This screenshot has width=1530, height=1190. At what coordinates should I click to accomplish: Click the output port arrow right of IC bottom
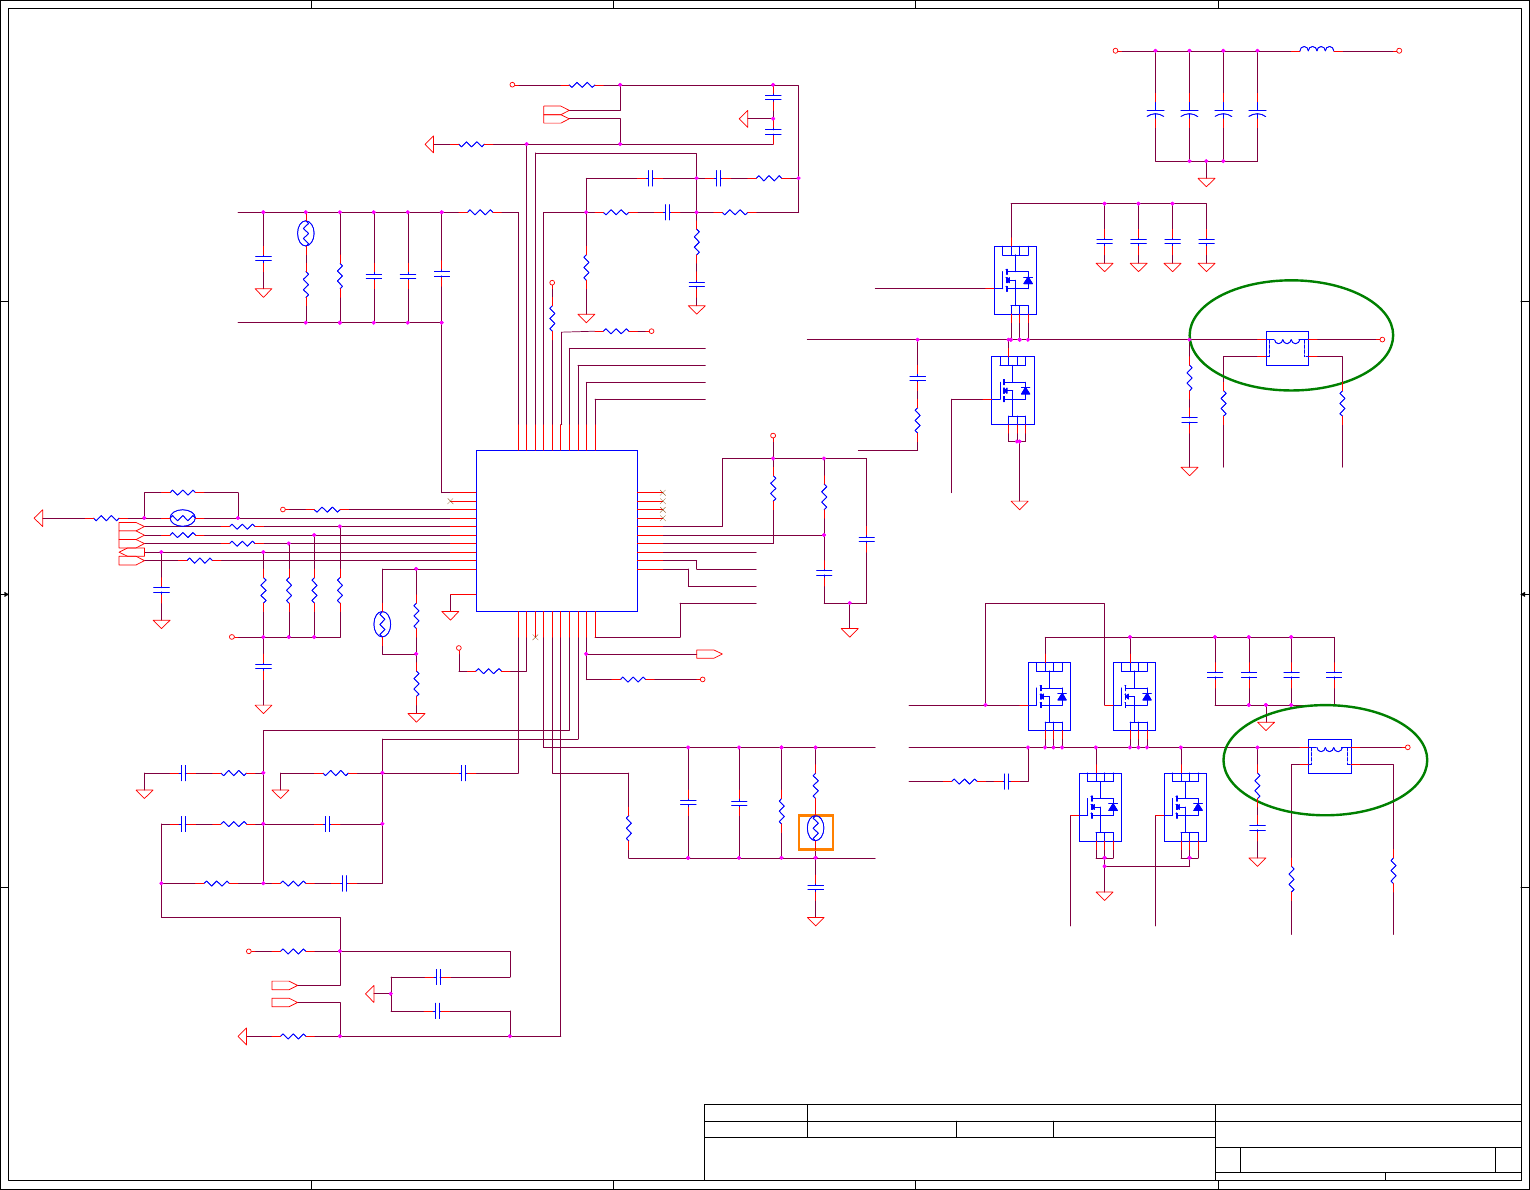pyautogui.click(x=709, y=654)
